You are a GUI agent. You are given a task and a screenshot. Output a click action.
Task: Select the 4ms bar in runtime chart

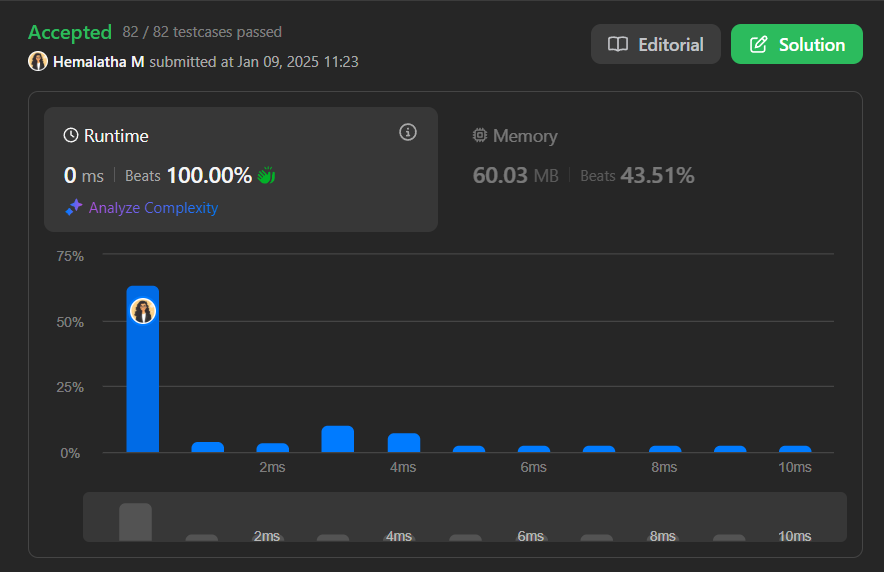point(403,443)
